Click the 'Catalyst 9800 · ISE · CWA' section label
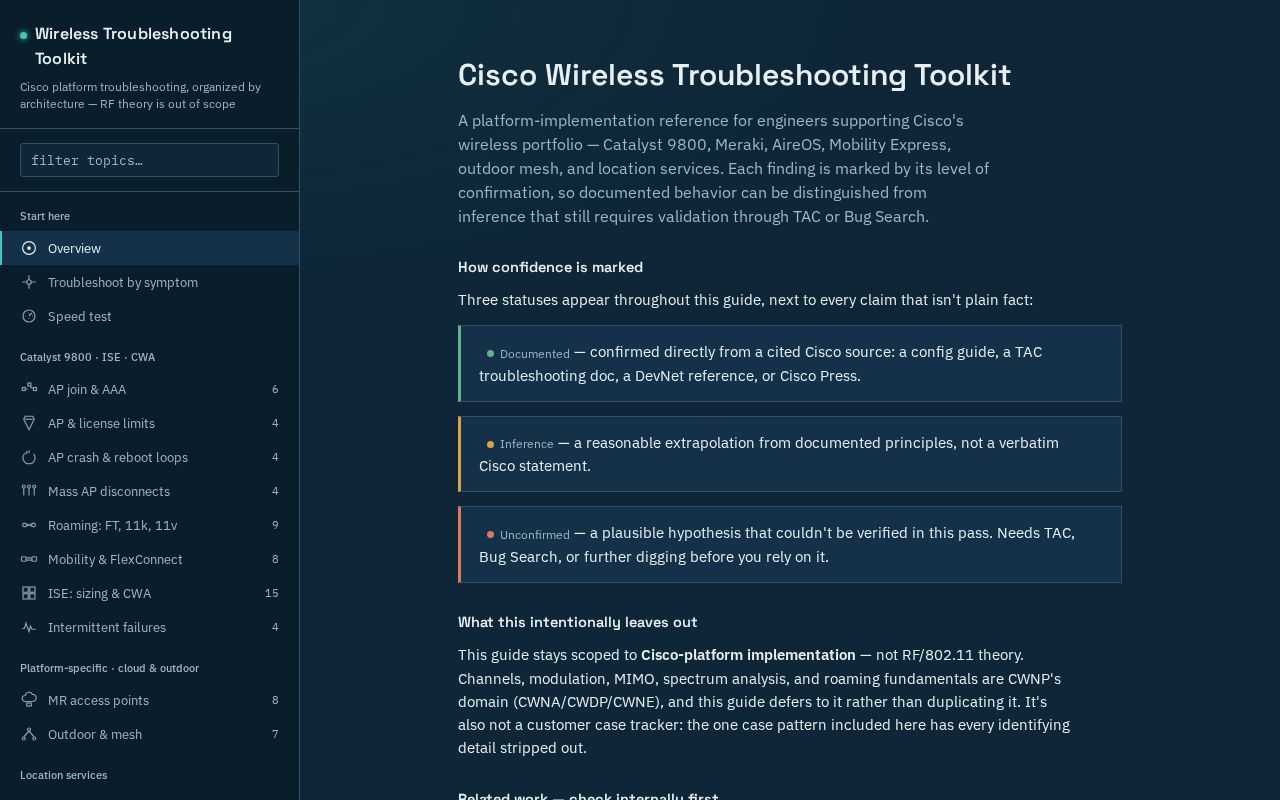Viewport: 1280px width, 800px height. pyautogui.click(x=87, y=357)
